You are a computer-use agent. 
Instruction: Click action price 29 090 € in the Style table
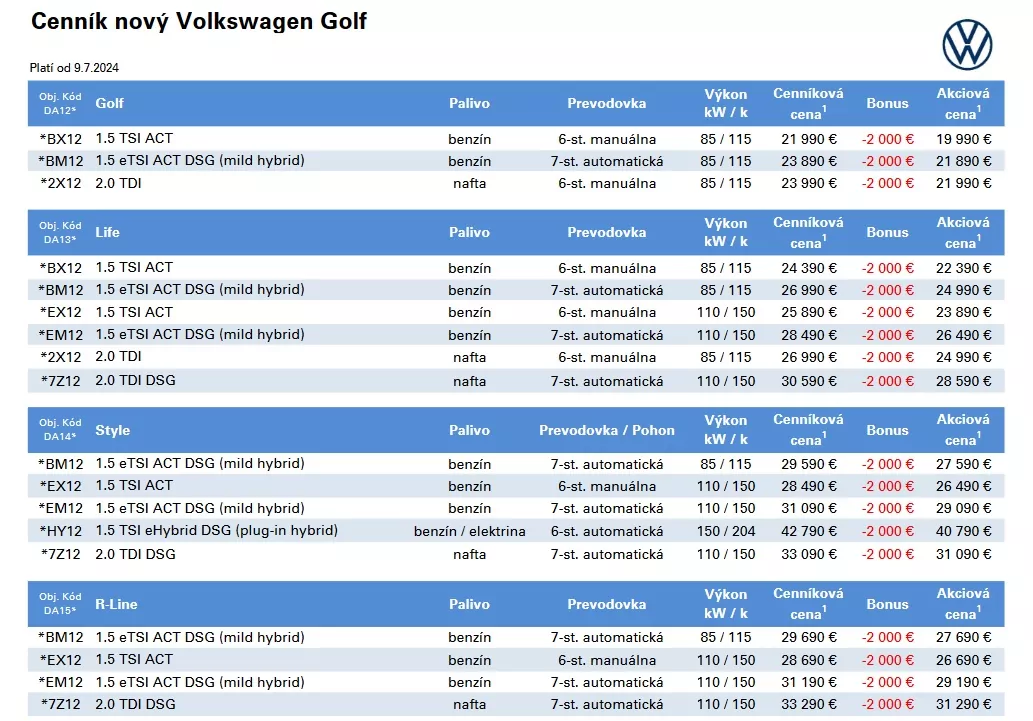(963, 508)
